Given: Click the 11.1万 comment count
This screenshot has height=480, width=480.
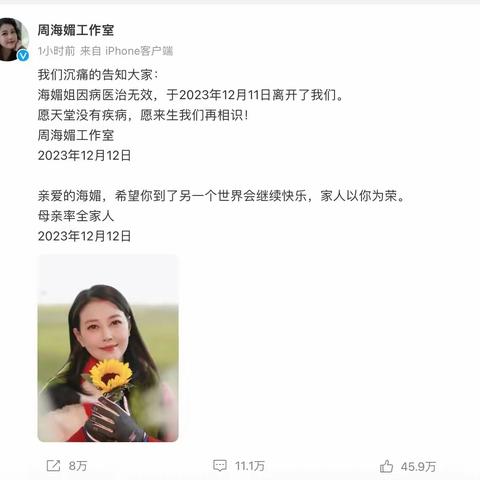Looking at the screenshot, I should 250,466.
